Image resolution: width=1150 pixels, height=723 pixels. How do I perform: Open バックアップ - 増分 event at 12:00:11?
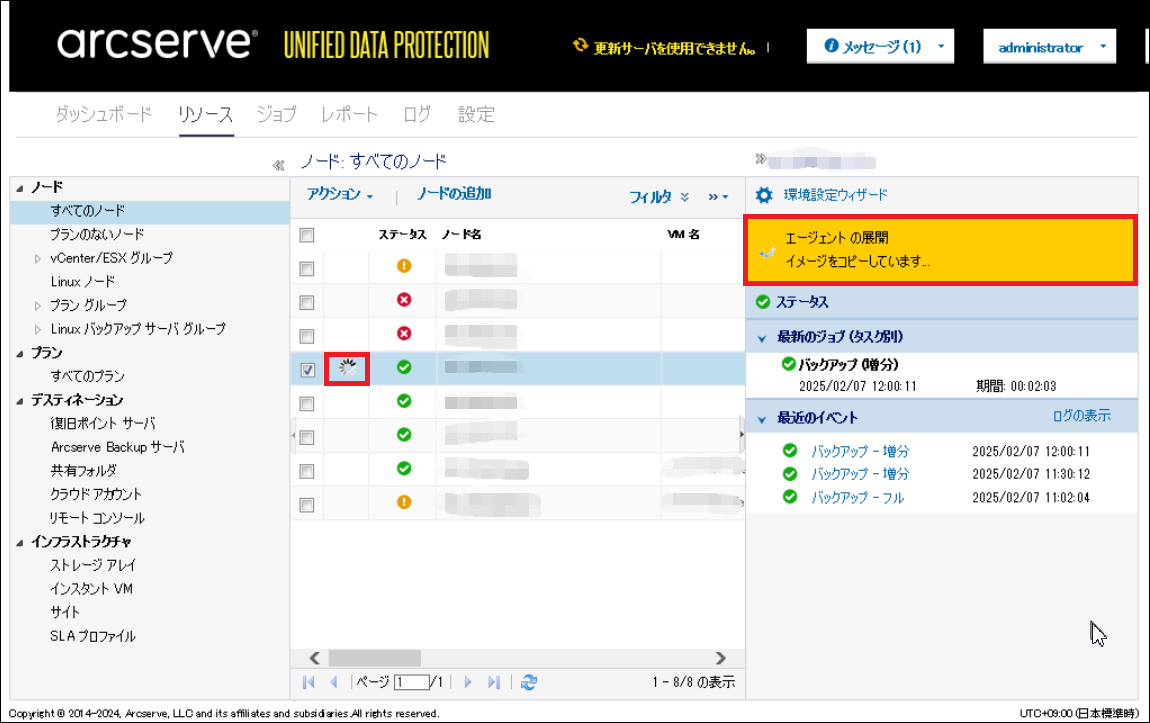click(x=860, y=451)
